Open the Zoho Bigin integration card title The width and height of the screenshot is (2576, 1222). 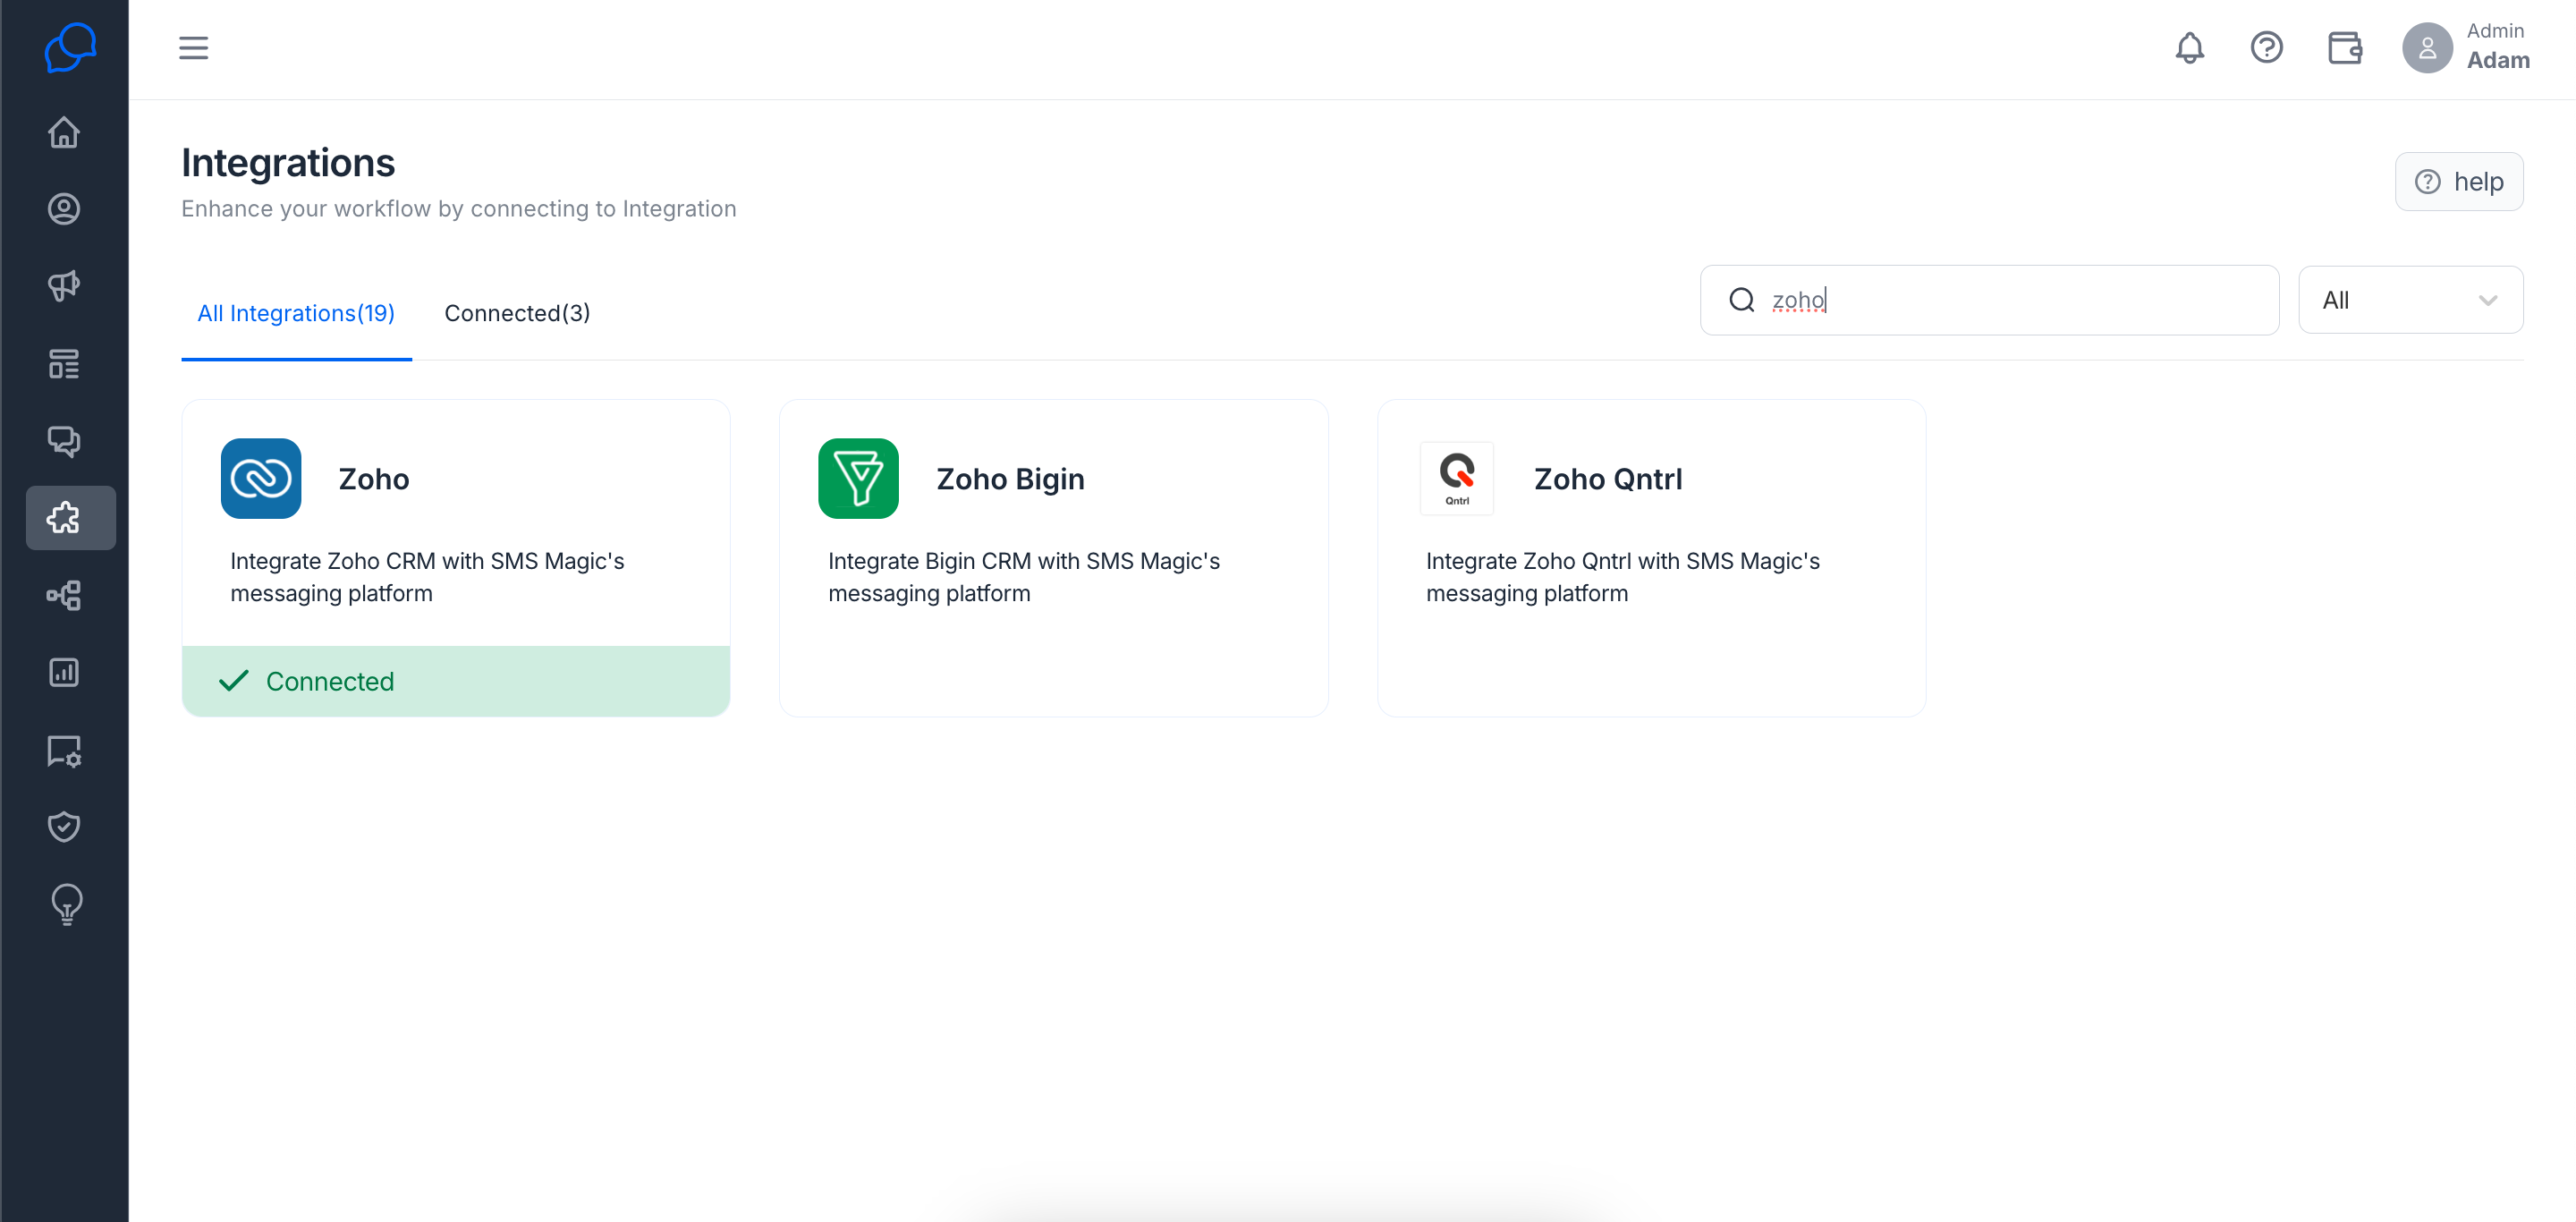coord(1010,479)
